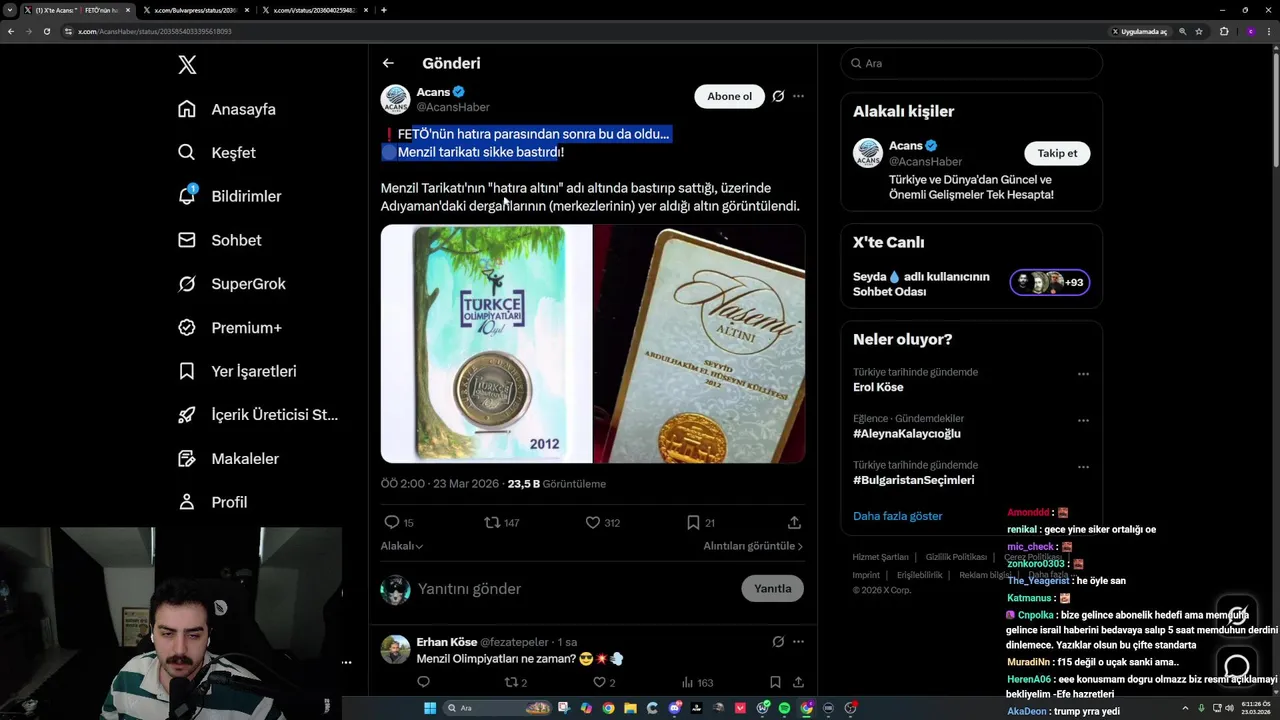
Task: Open Erişilebilirlik footer link
Action: pos(919,575)
